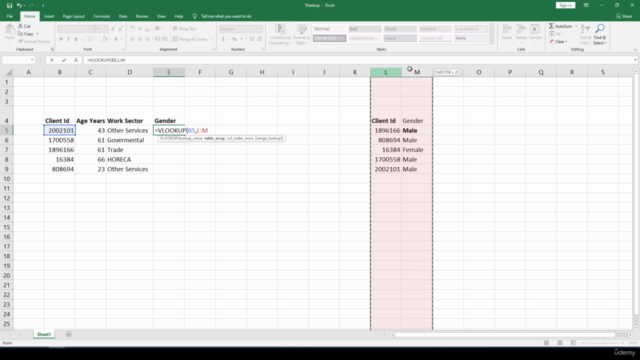Open Sort & Filter menu
The width and height of the screenshot is (640, 360).
click(x=585, y=34)
